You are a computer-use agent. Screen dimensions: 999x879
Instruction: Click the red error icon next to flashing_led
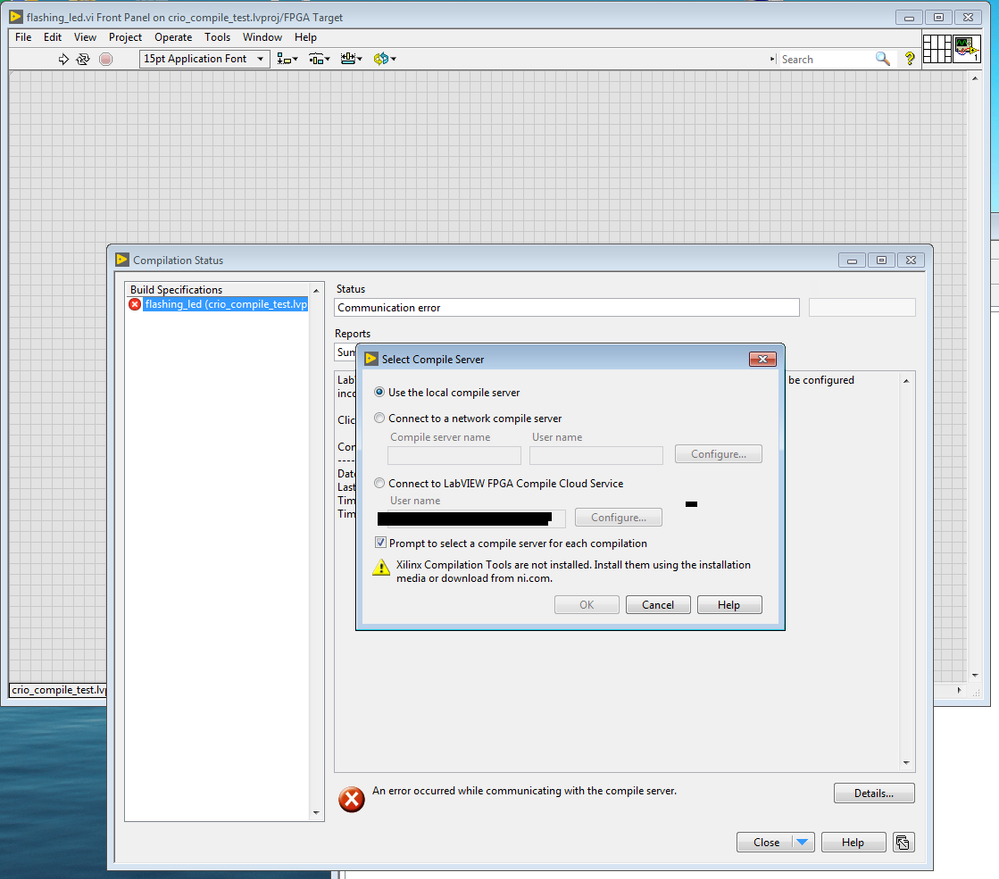click(x=134, y=304)
